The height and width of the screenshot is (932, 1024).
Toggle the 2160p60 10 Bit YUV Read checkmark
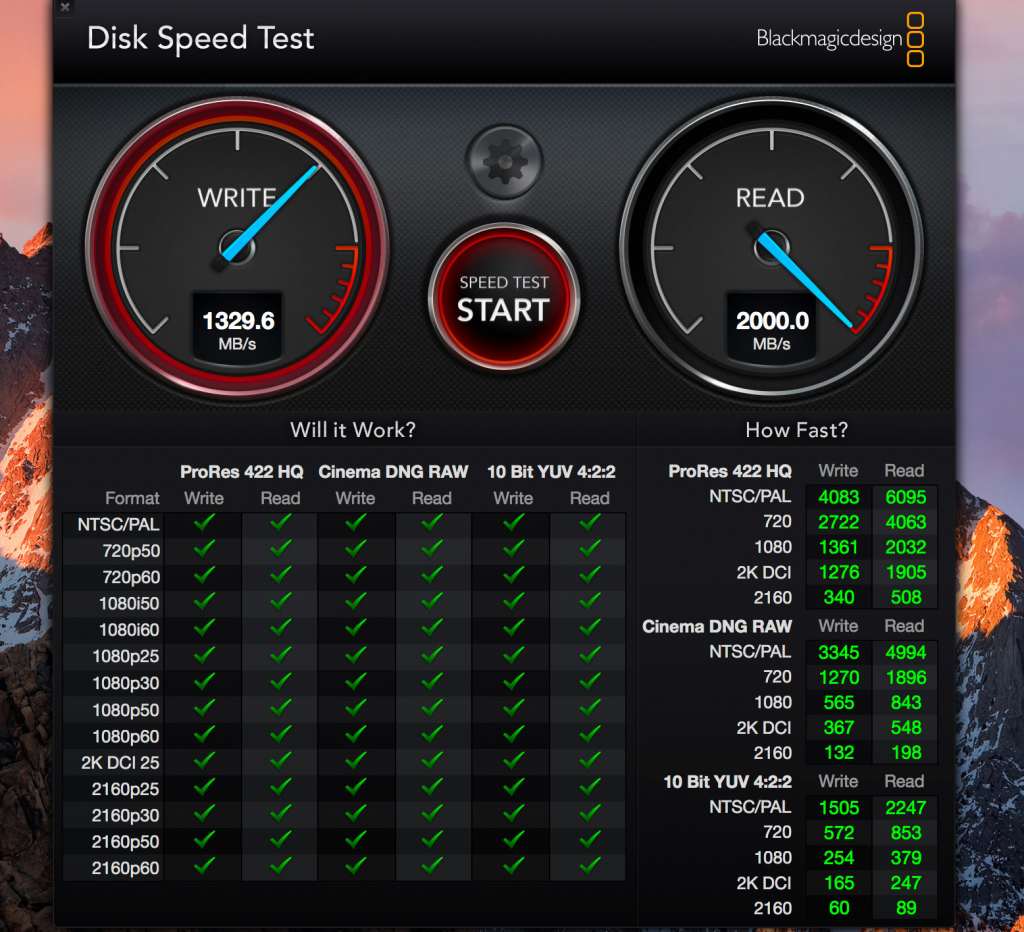(x=589, y=868)
